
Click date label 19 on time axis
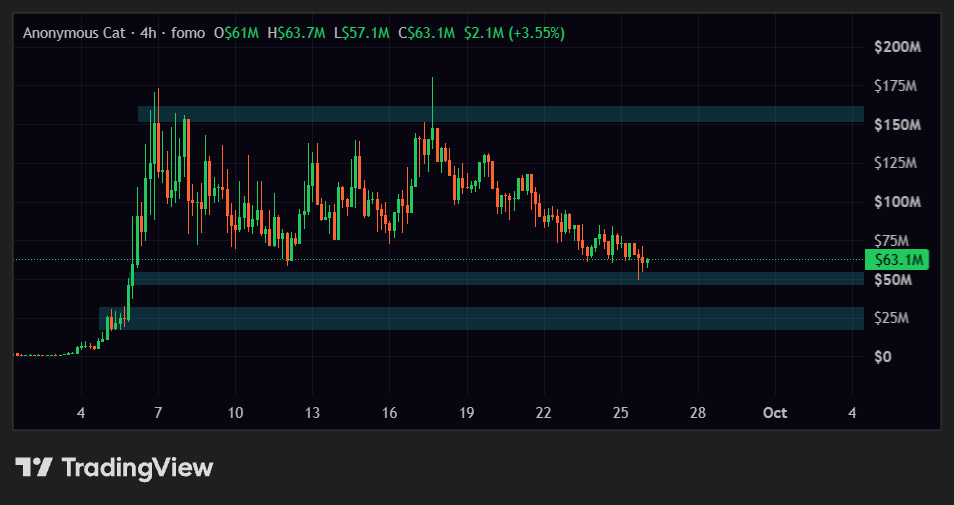(467, 413)
